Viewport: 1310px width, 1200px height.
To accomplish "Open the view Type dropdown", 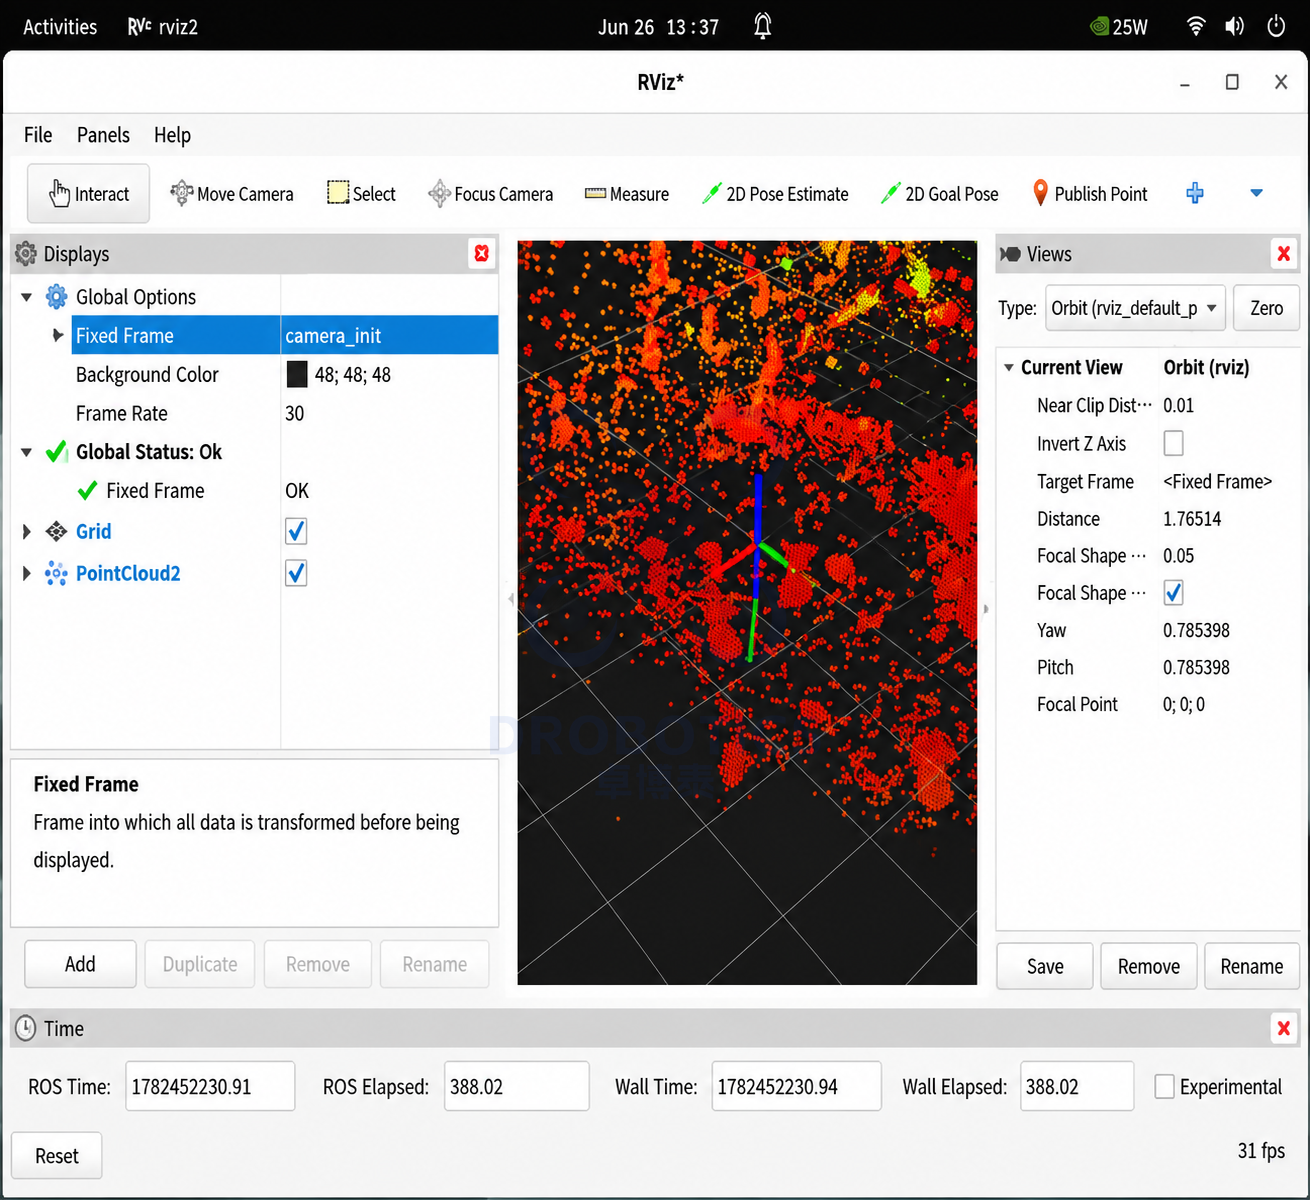I will 1135,308.
